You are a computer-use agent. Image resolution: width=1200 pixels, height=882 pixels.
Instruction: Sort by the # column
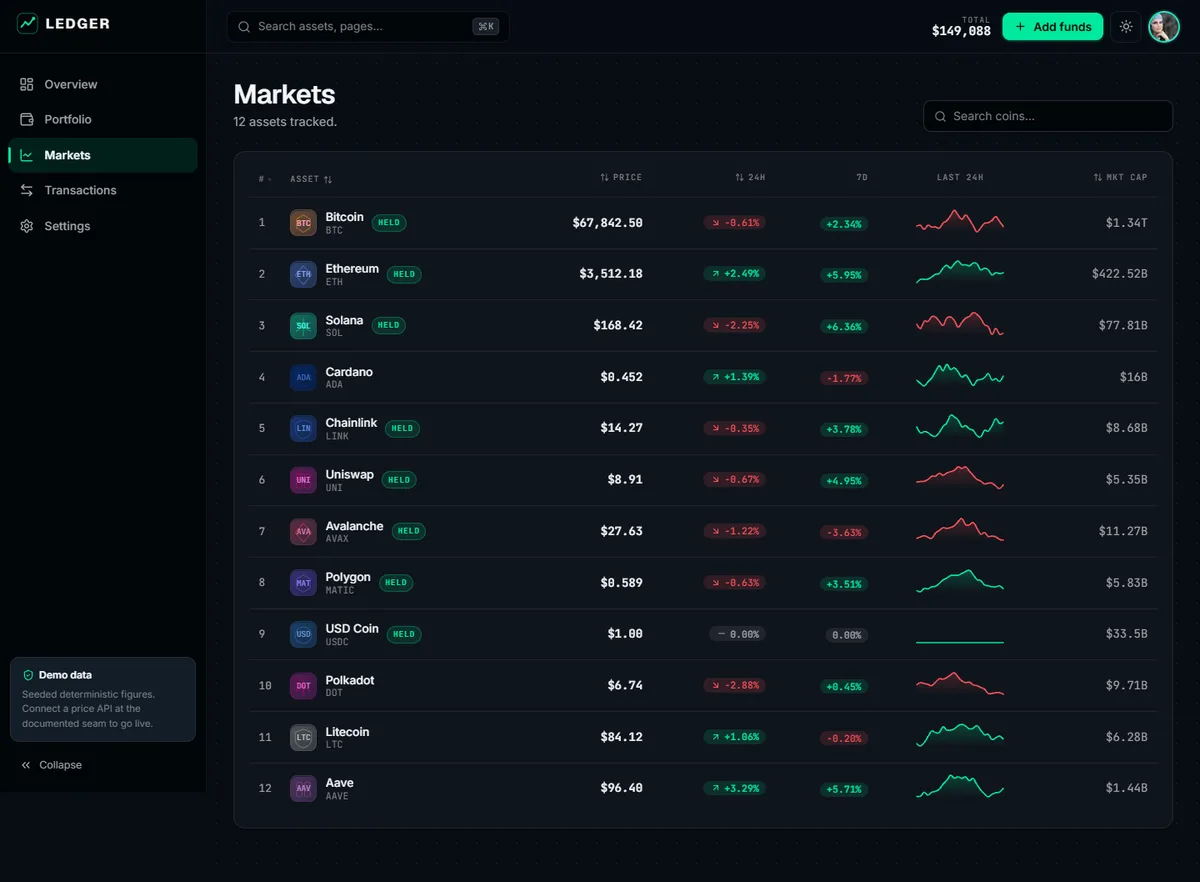pos(264,178)
